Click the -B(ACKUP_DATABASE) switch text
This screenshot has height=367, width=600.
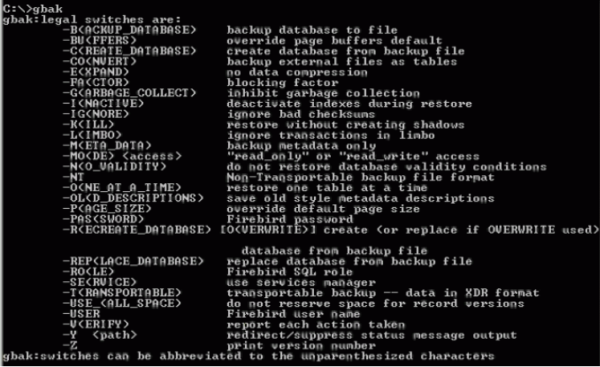coord(129,30)
